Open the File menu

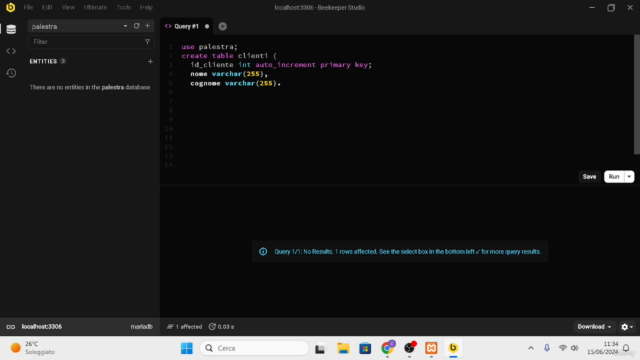28,7
